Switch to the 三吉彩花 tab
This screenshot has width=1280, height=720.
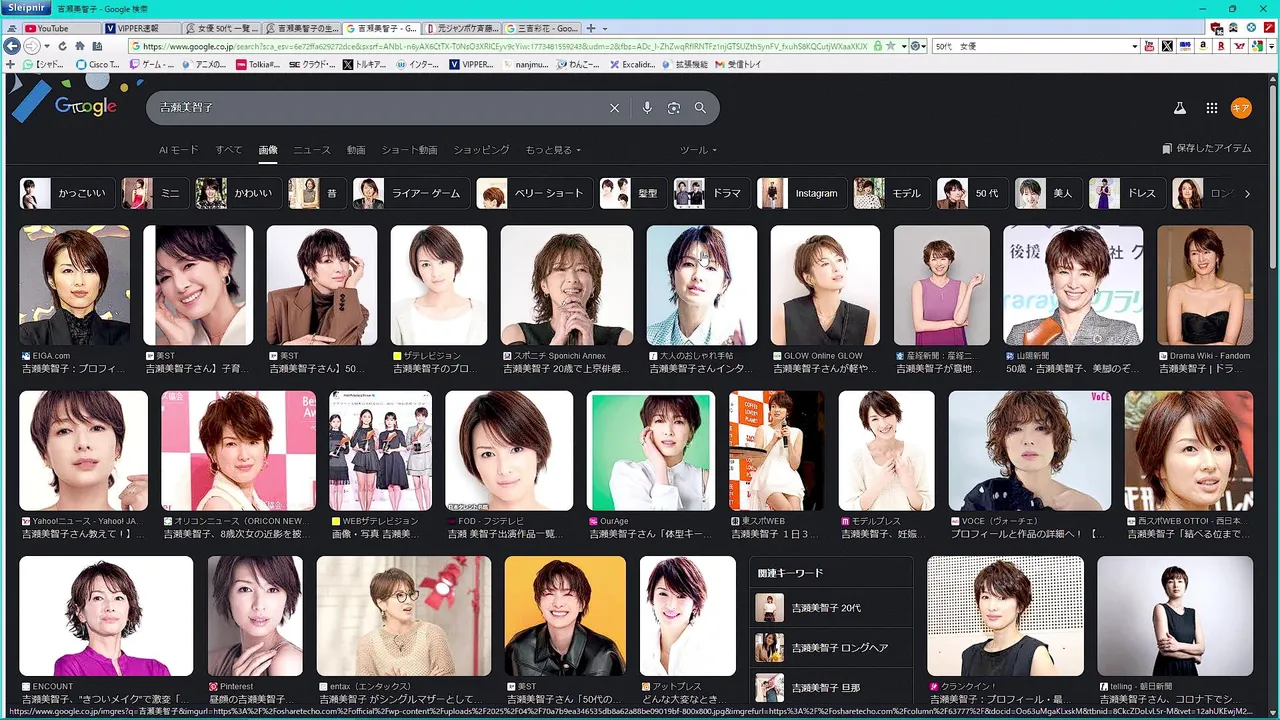(541, 28)
